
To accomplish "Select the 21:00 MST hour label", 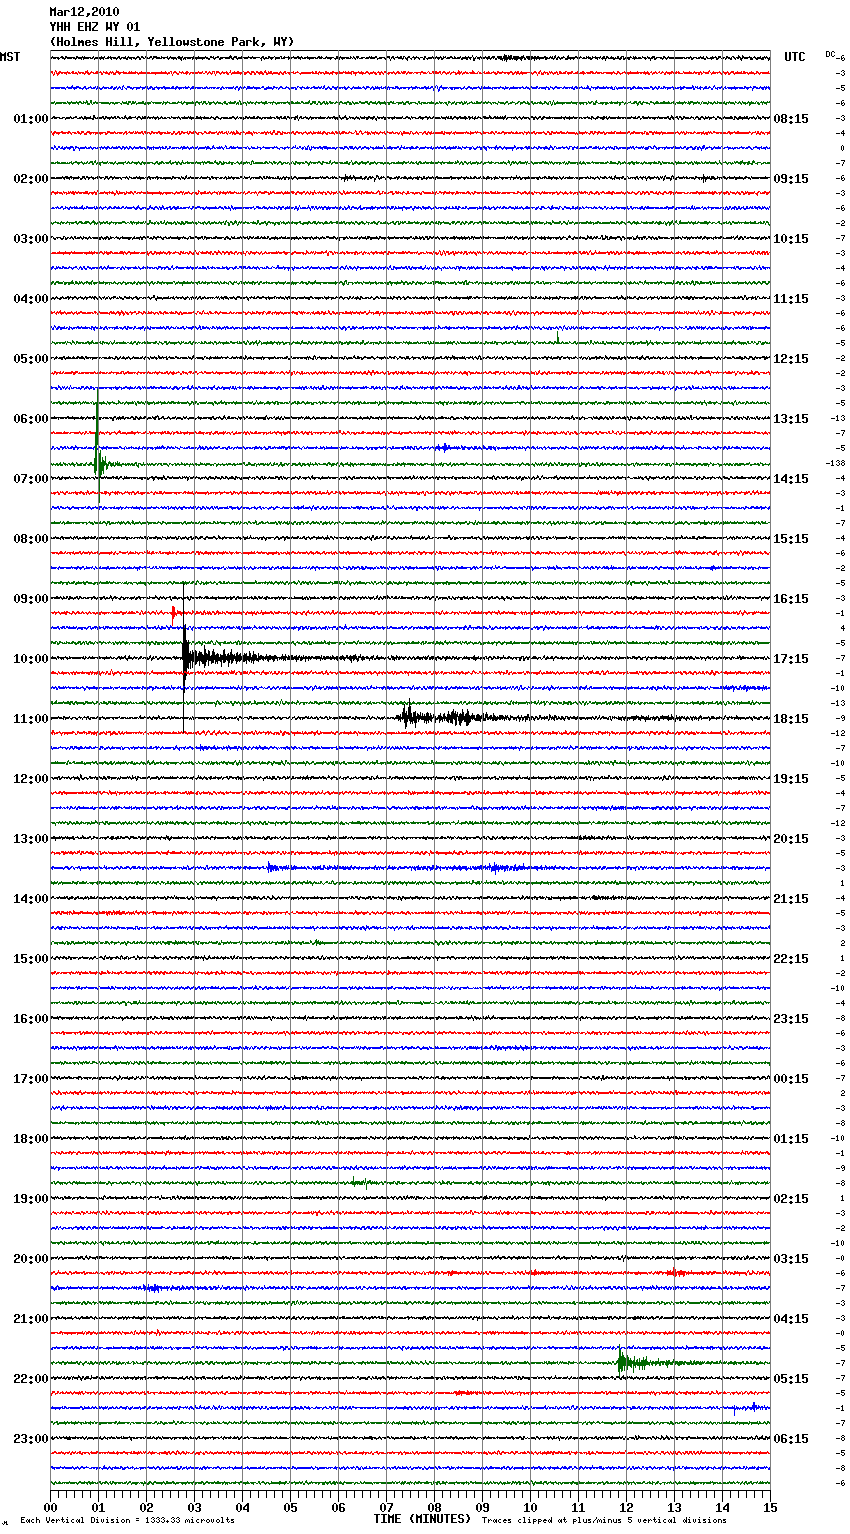I will 31,1319.
